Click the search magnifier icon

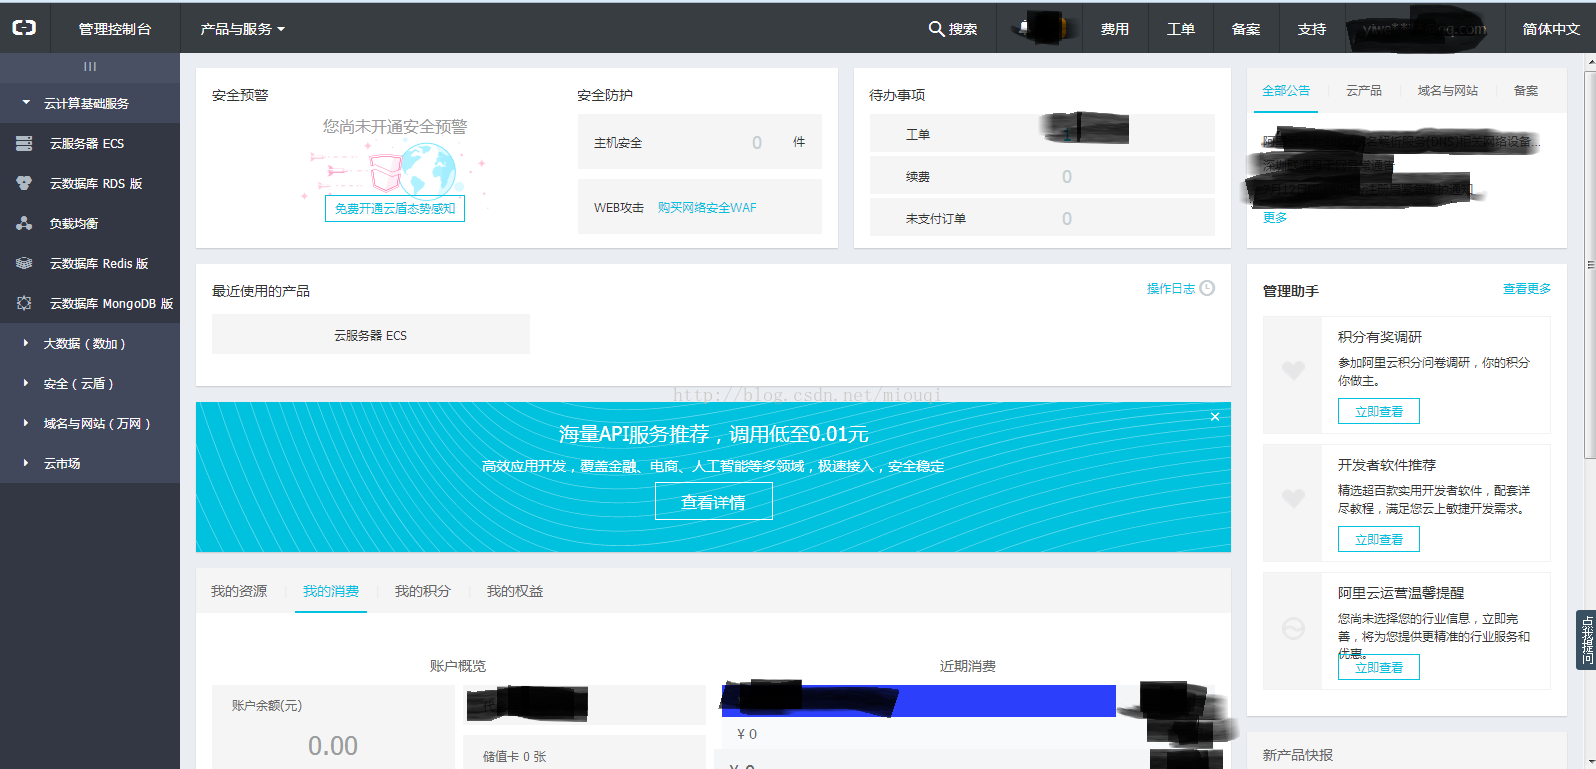coord(936,29)
